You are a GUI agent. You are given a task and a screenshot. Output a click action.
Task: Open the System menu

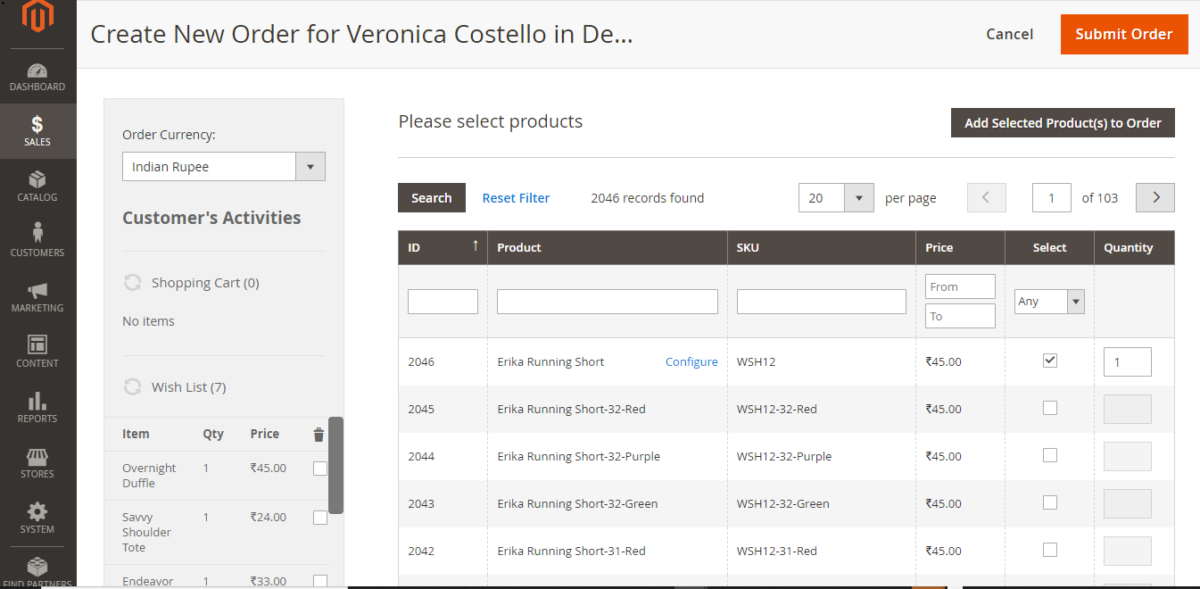click(x=38, y=519)
